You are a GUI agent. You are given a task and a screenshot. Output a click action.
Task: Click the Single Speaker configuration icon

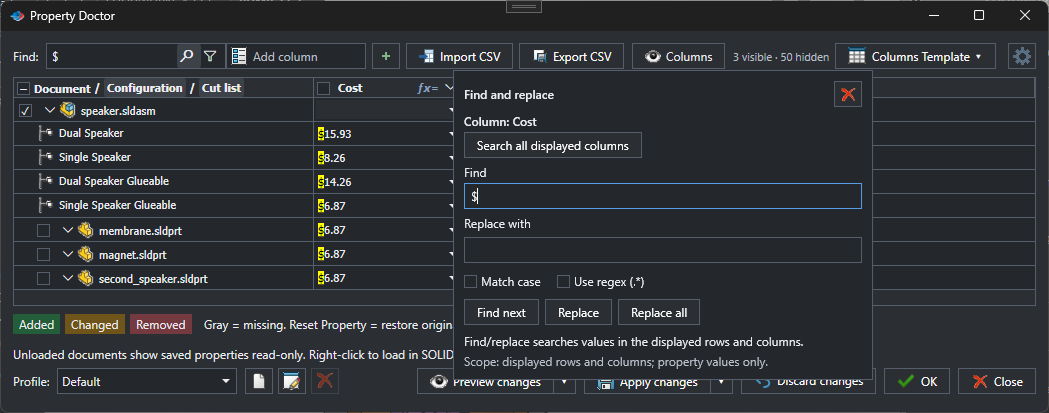(46, 157)
